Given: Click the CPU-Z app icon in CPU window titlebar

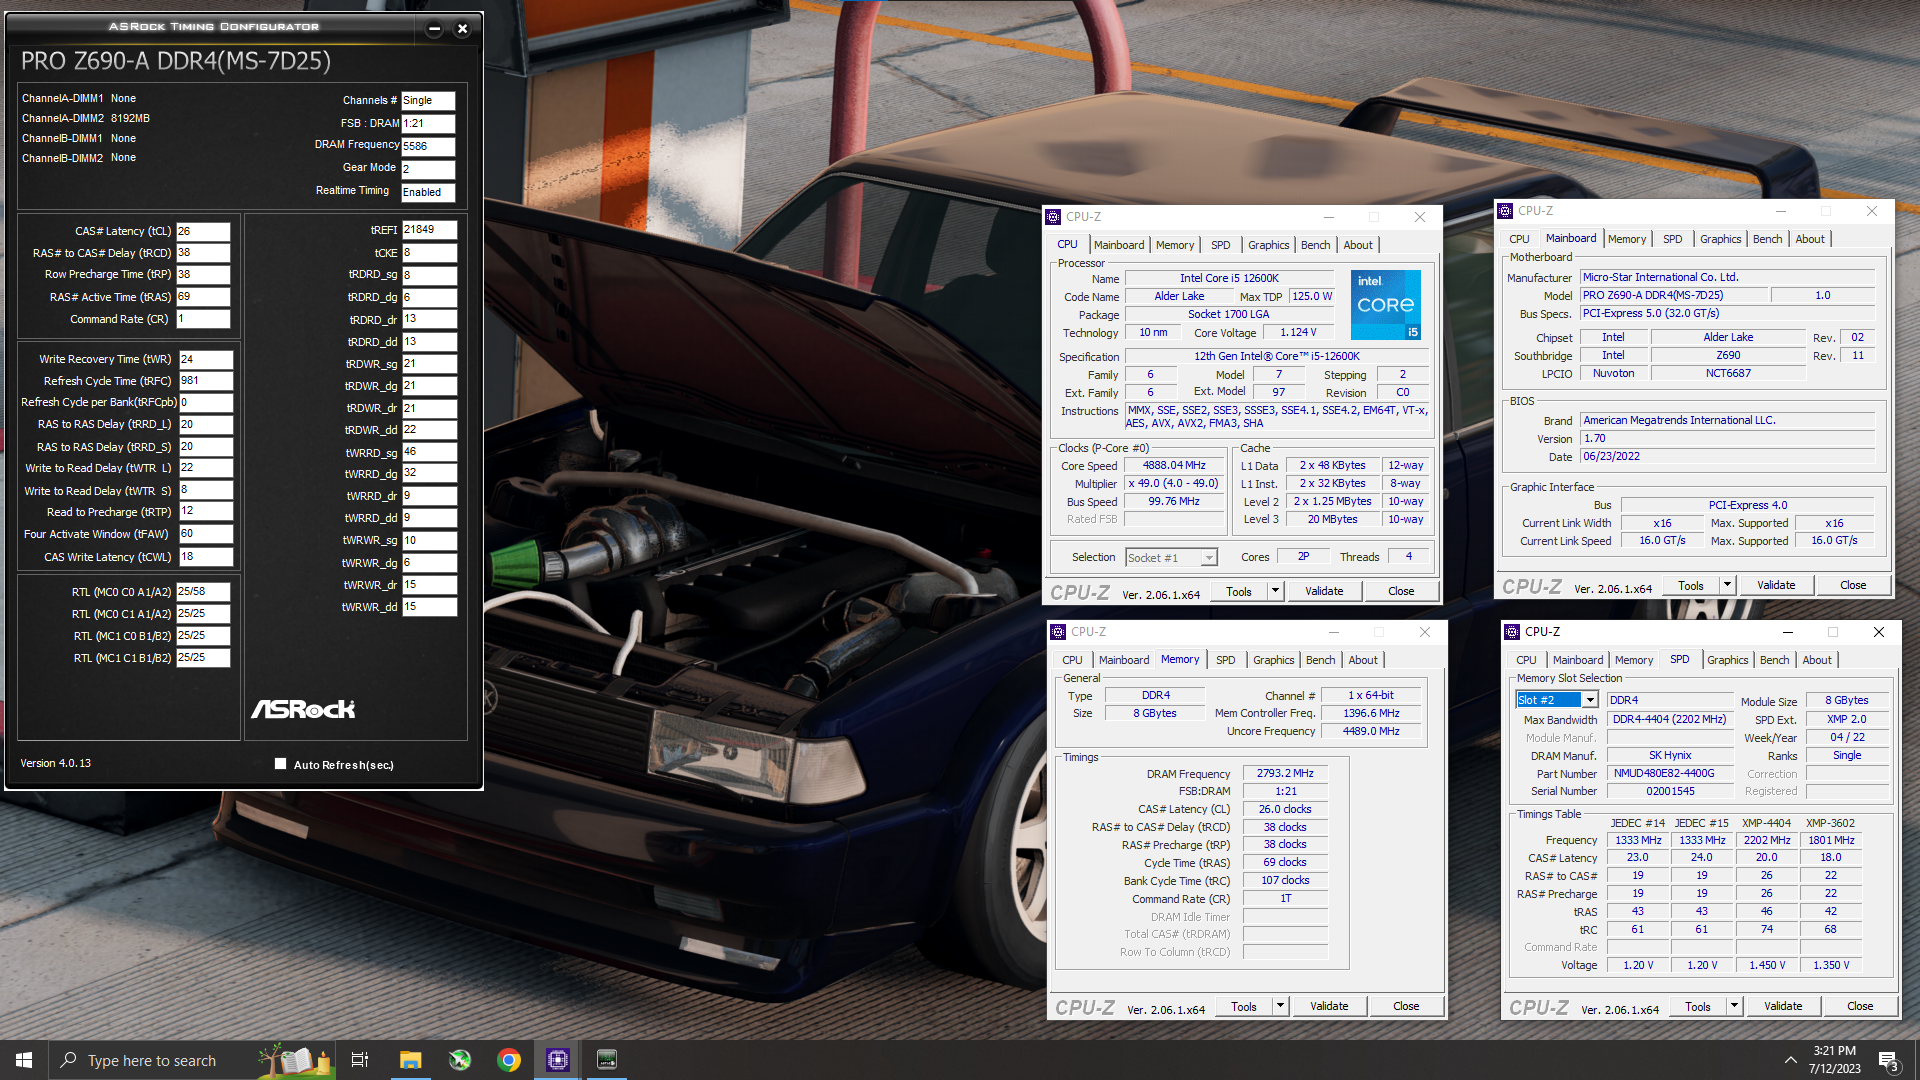Looking at the screenshot, I should 1053,217.
